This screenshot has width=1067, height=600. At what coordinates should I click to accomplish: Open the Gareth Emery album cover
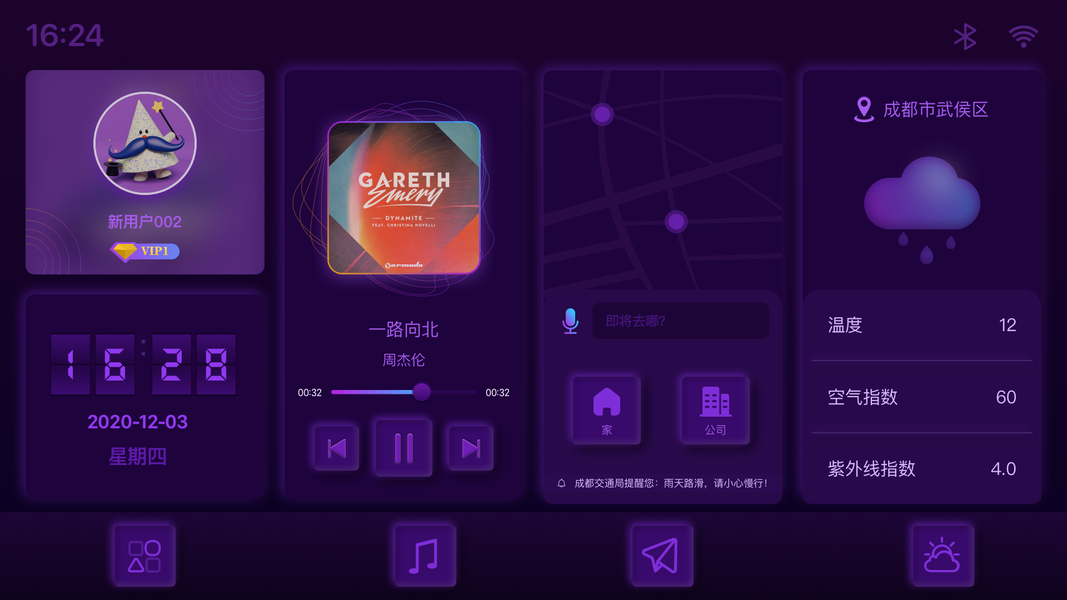tap(404, 198)
